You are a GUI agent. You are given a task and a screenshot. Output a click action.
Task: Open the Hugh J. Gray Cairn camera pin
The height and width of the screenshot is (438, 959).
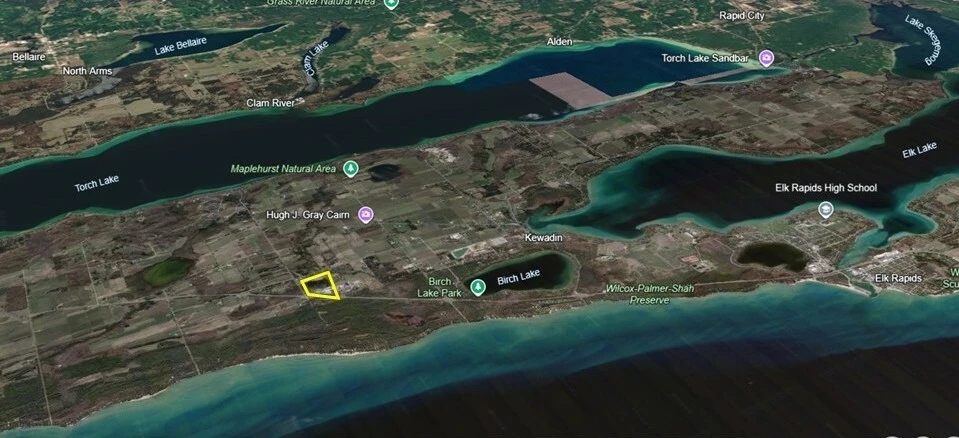pos(366,215)
